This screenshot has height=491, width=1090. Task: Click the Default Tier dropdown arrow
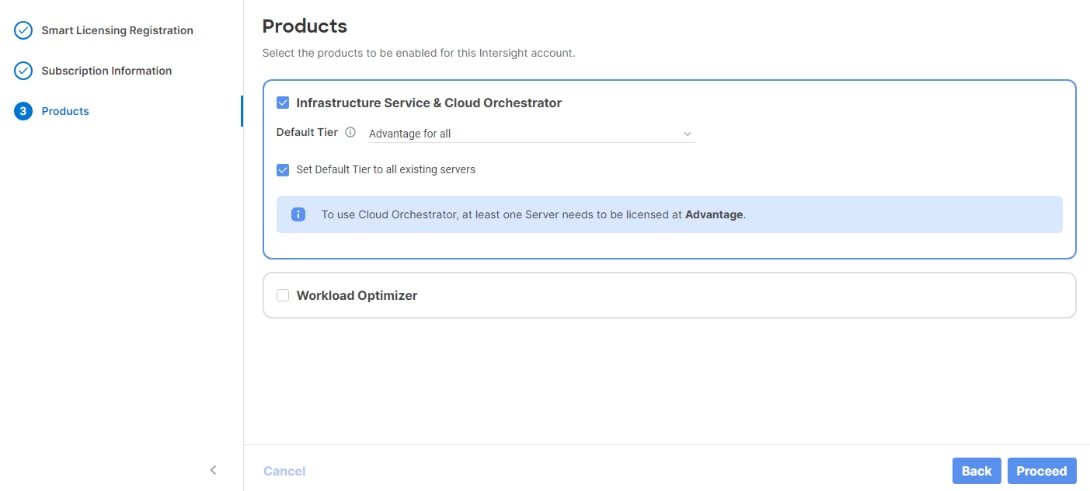pos(688,134)
